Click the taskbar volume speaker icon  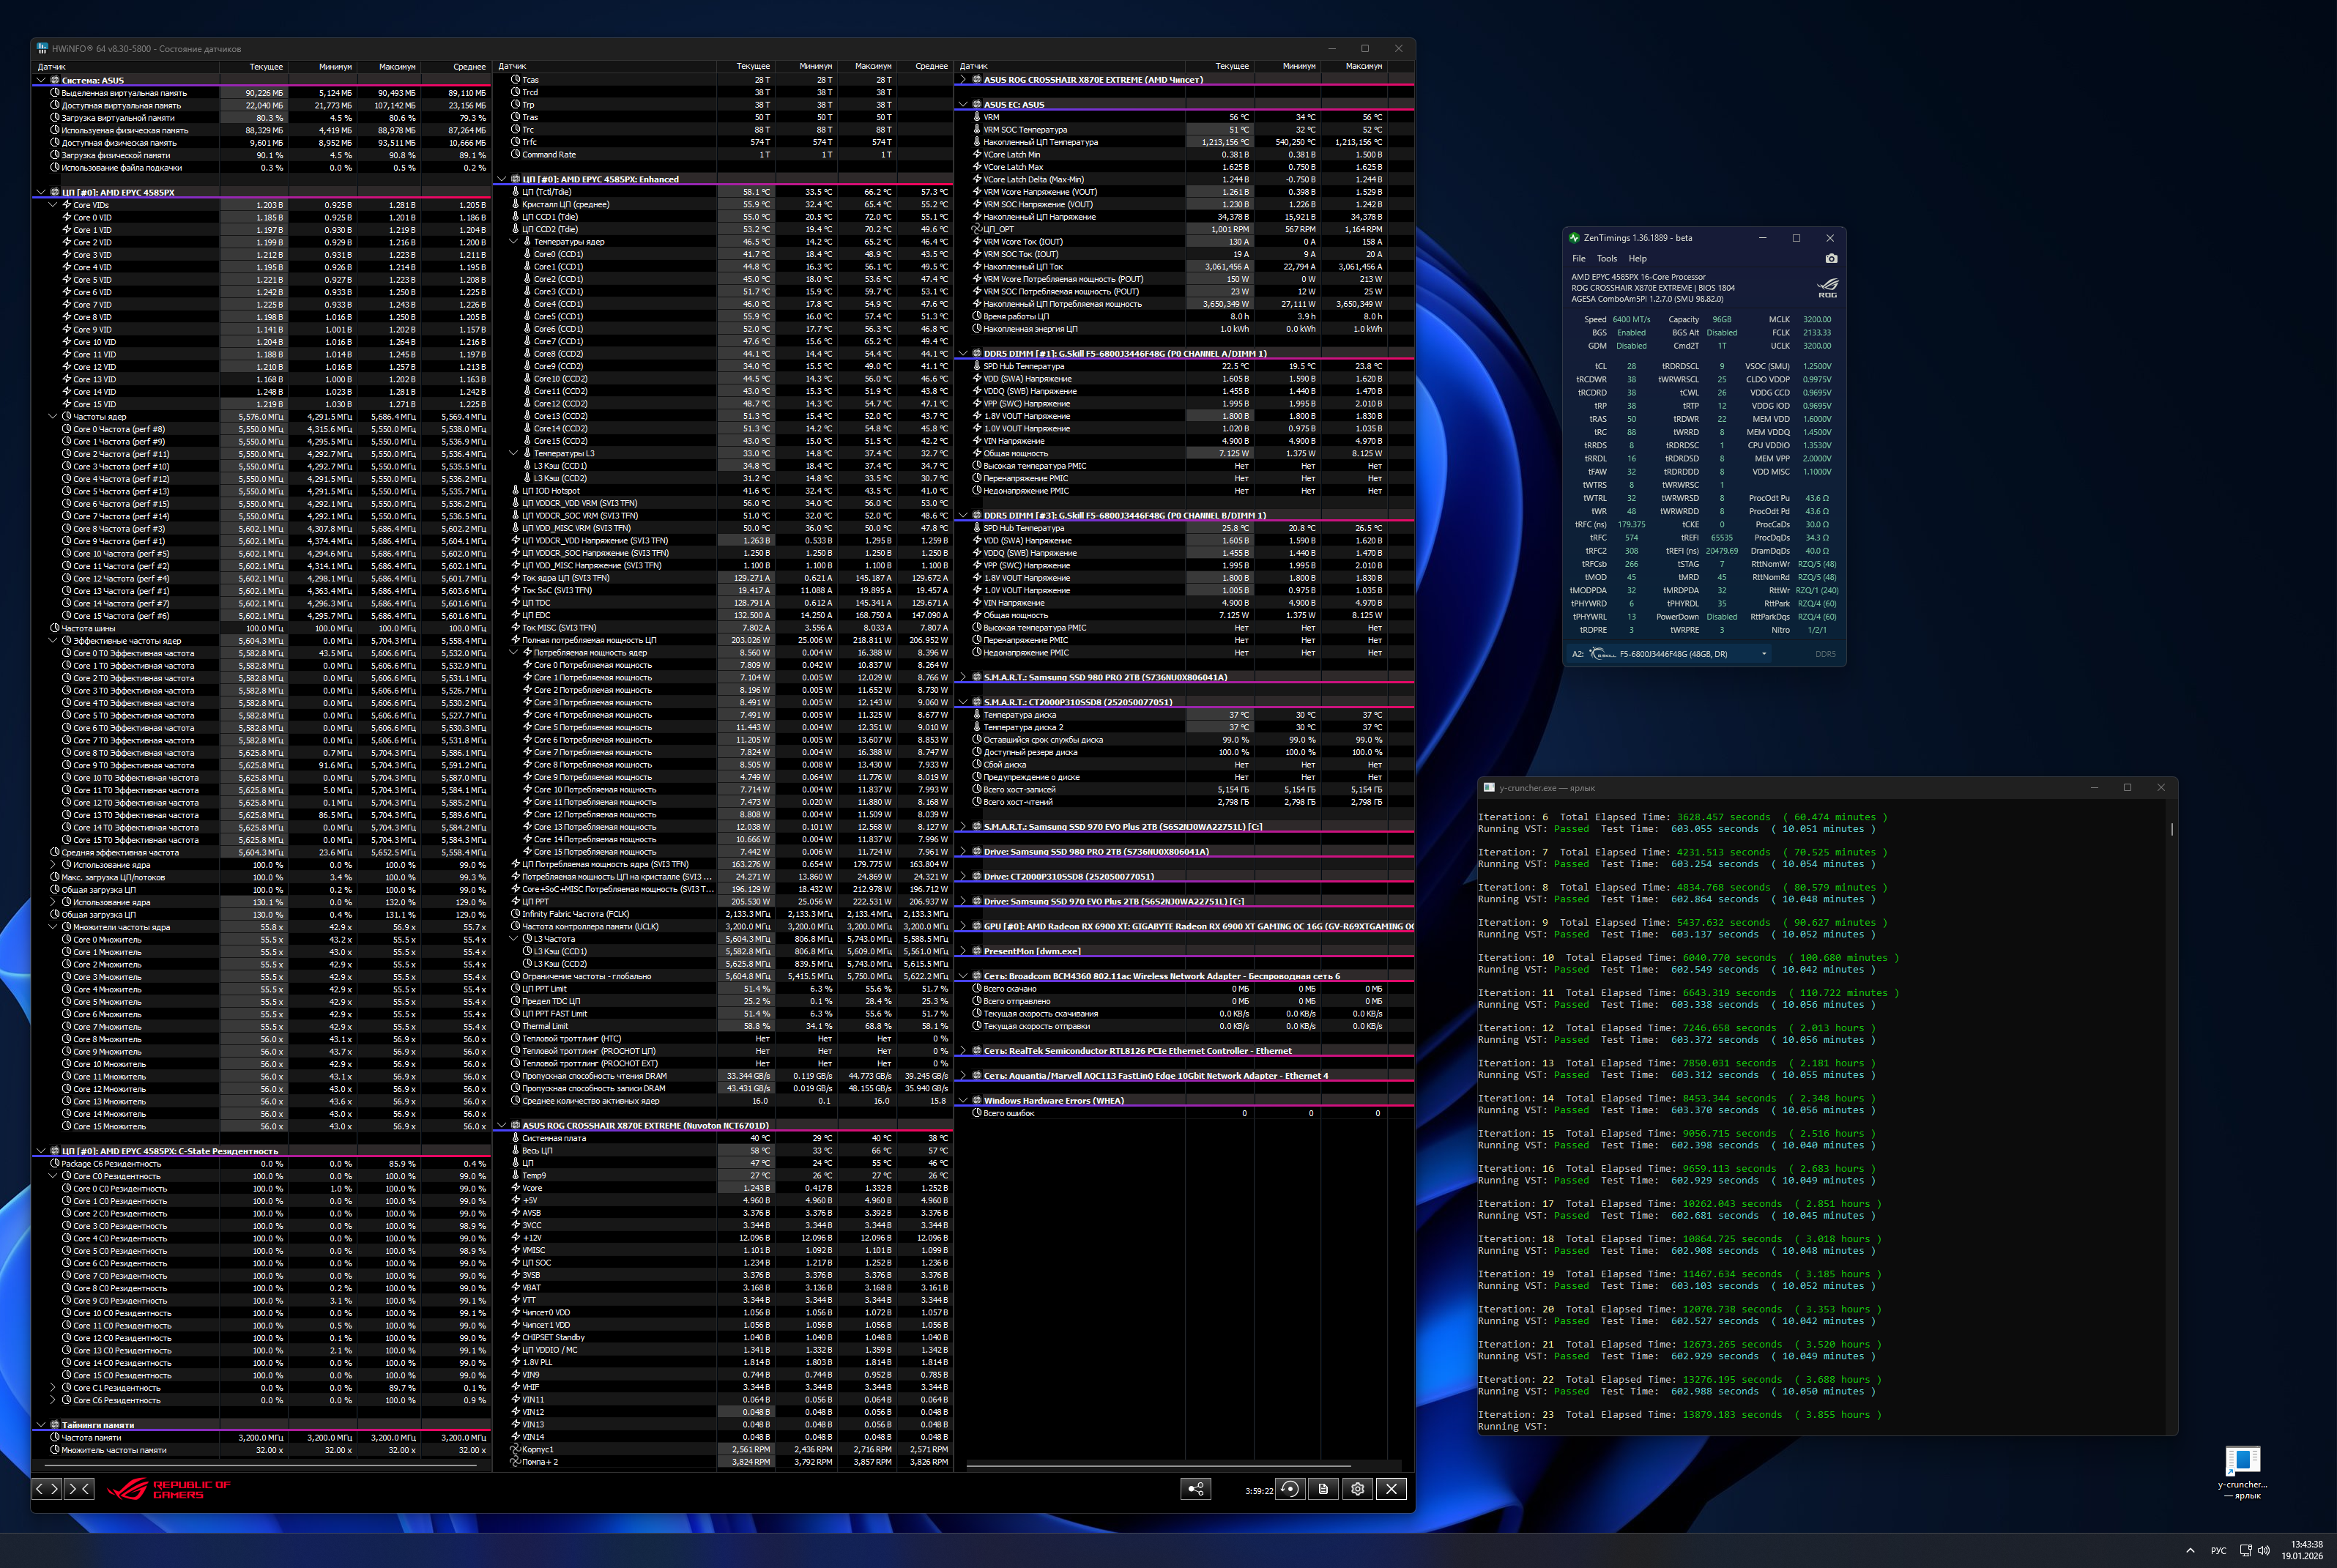tap(2264, 1550)
